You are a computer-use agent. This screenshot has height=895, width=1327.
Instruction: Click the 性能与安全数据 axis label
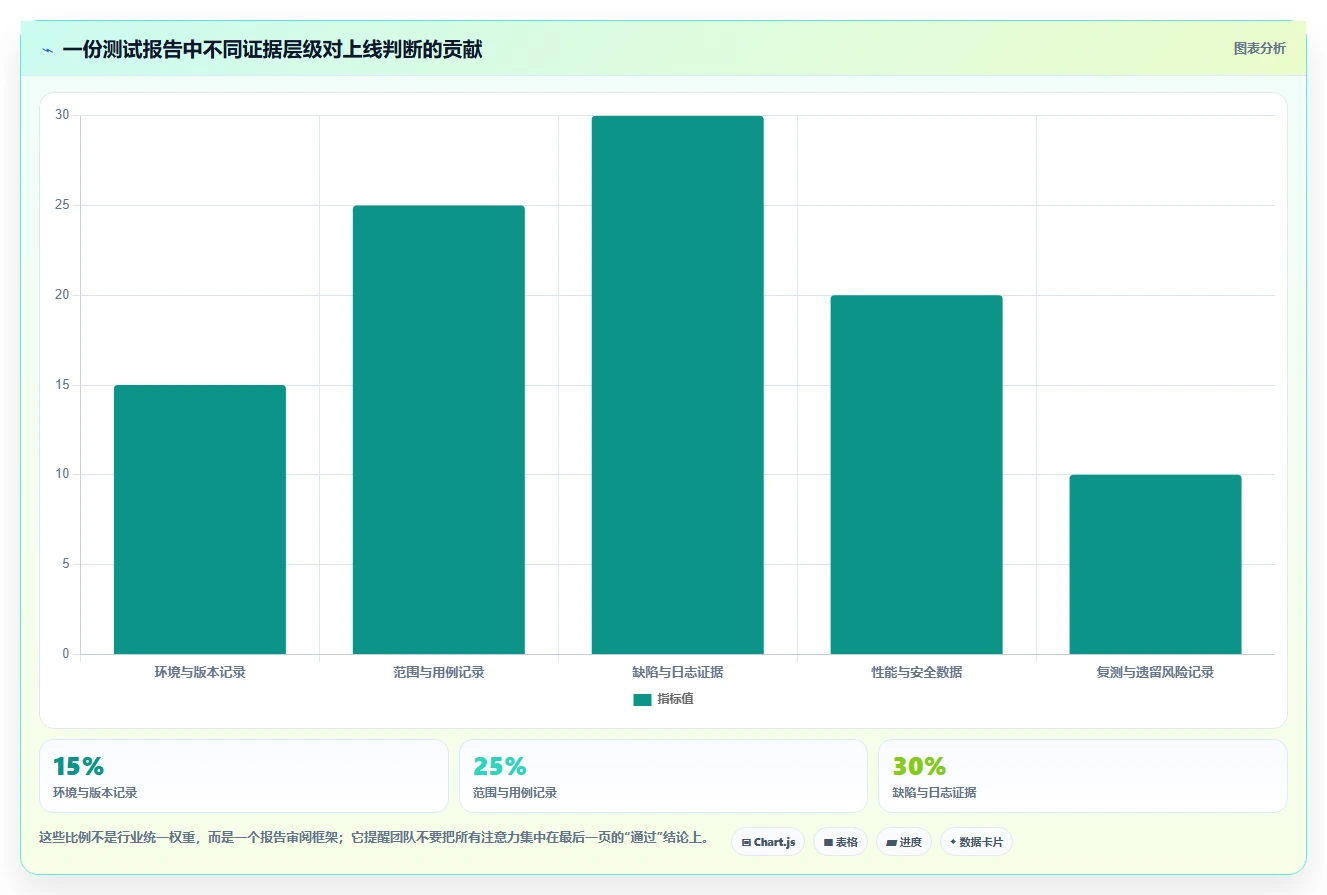coord(917,673)
